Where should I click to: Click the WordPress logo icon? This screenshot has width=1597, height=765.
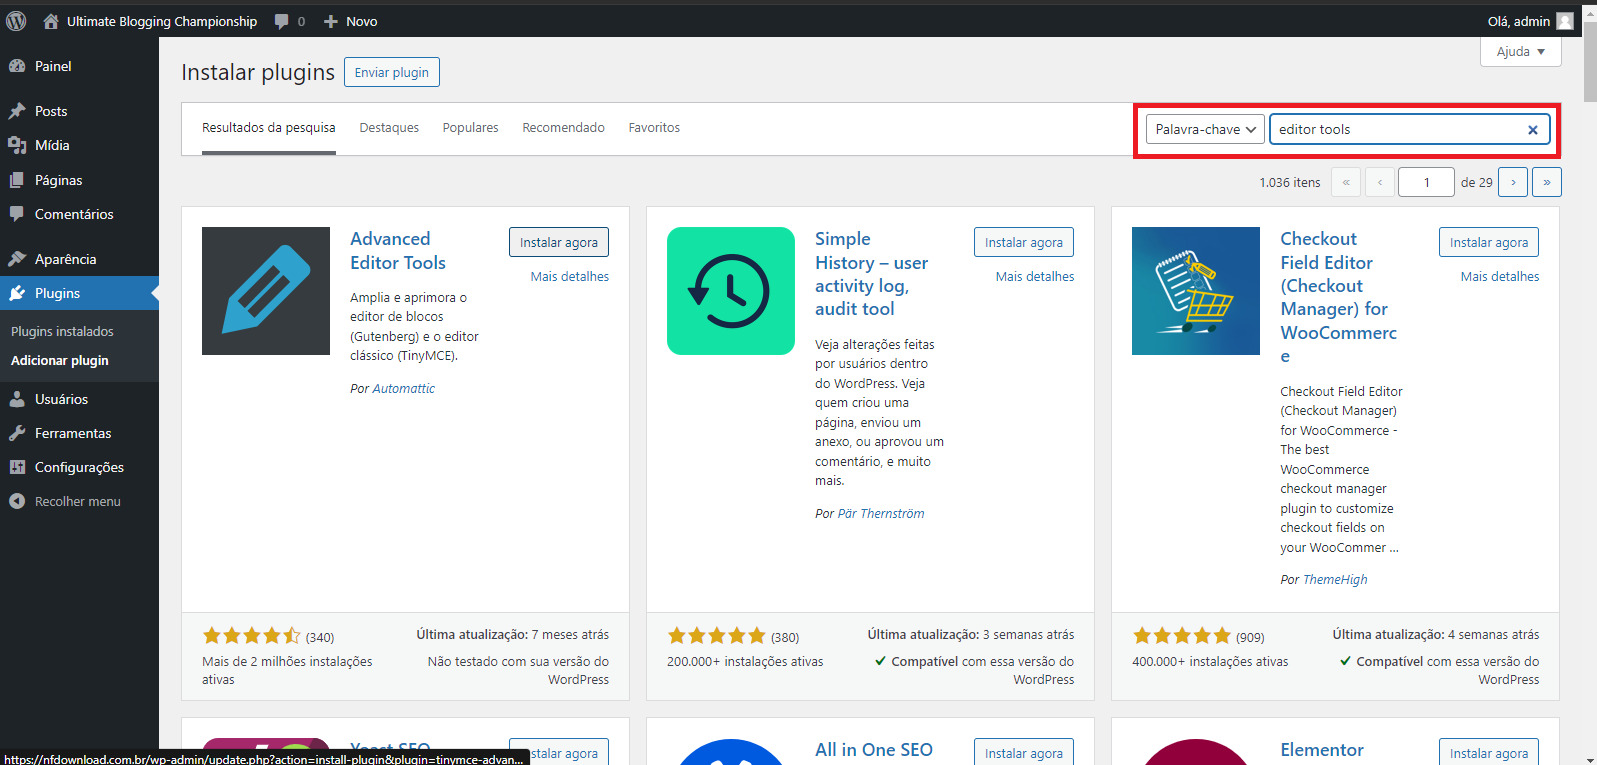tap(16, 20)
